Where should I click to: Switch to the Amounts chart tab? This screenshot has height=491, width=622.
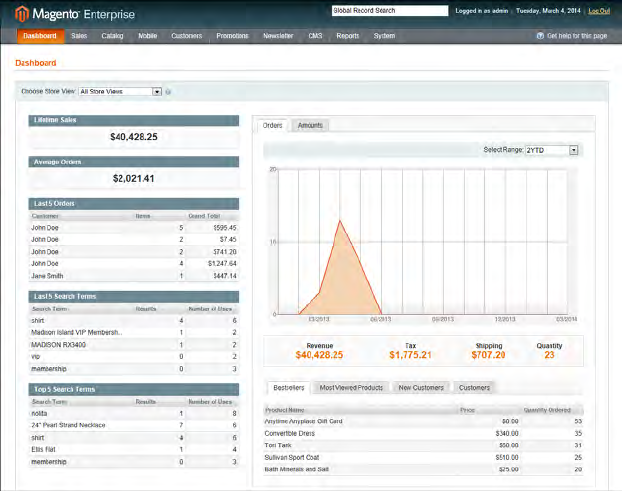pos(310,126)
